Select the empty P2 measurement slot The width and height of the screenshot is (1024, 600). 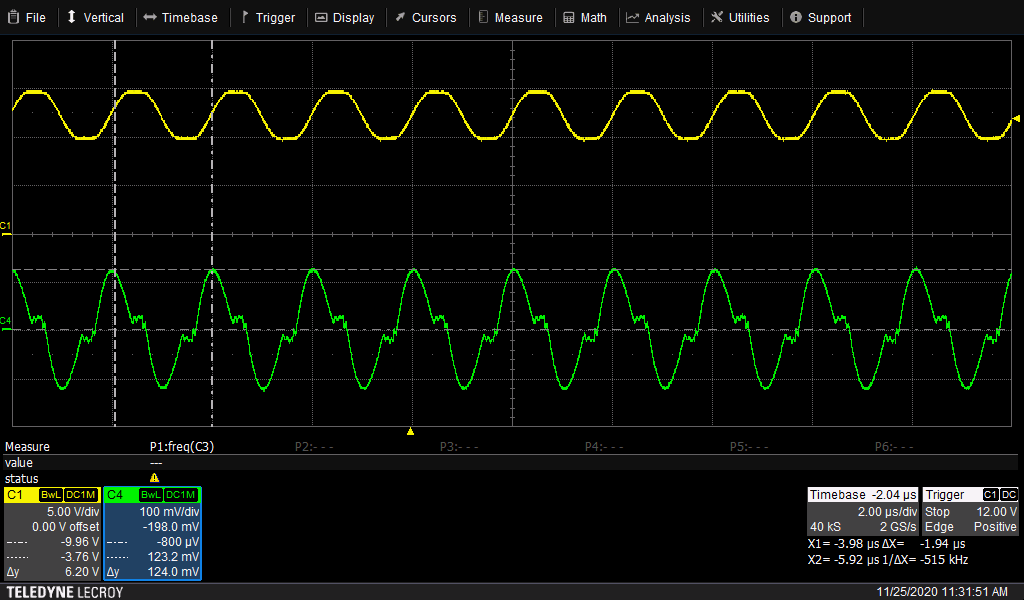coord(314,447)
